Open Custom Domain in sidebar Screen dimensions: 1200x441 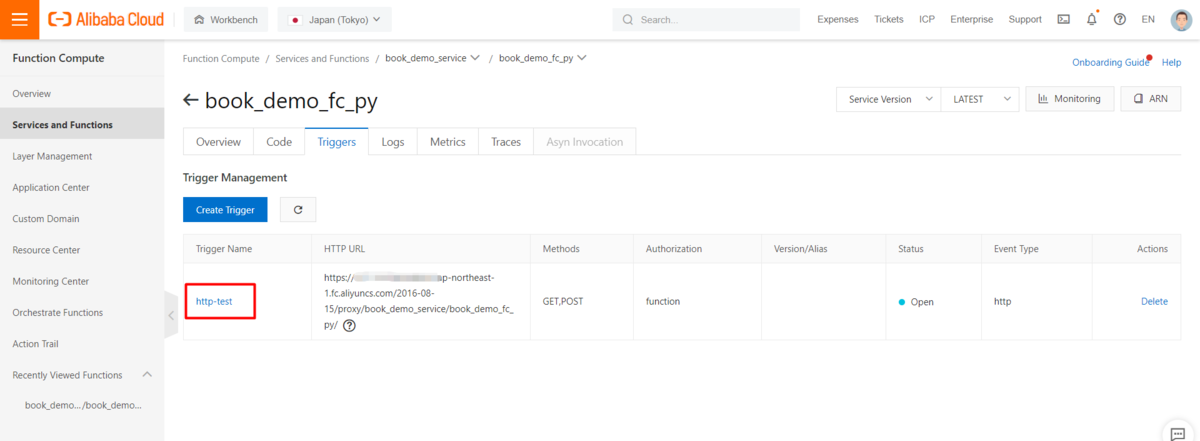click(82, 219)
